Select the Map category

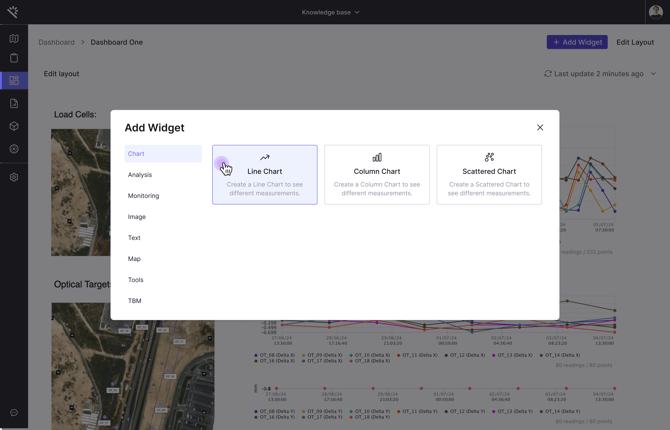(163, 259)
